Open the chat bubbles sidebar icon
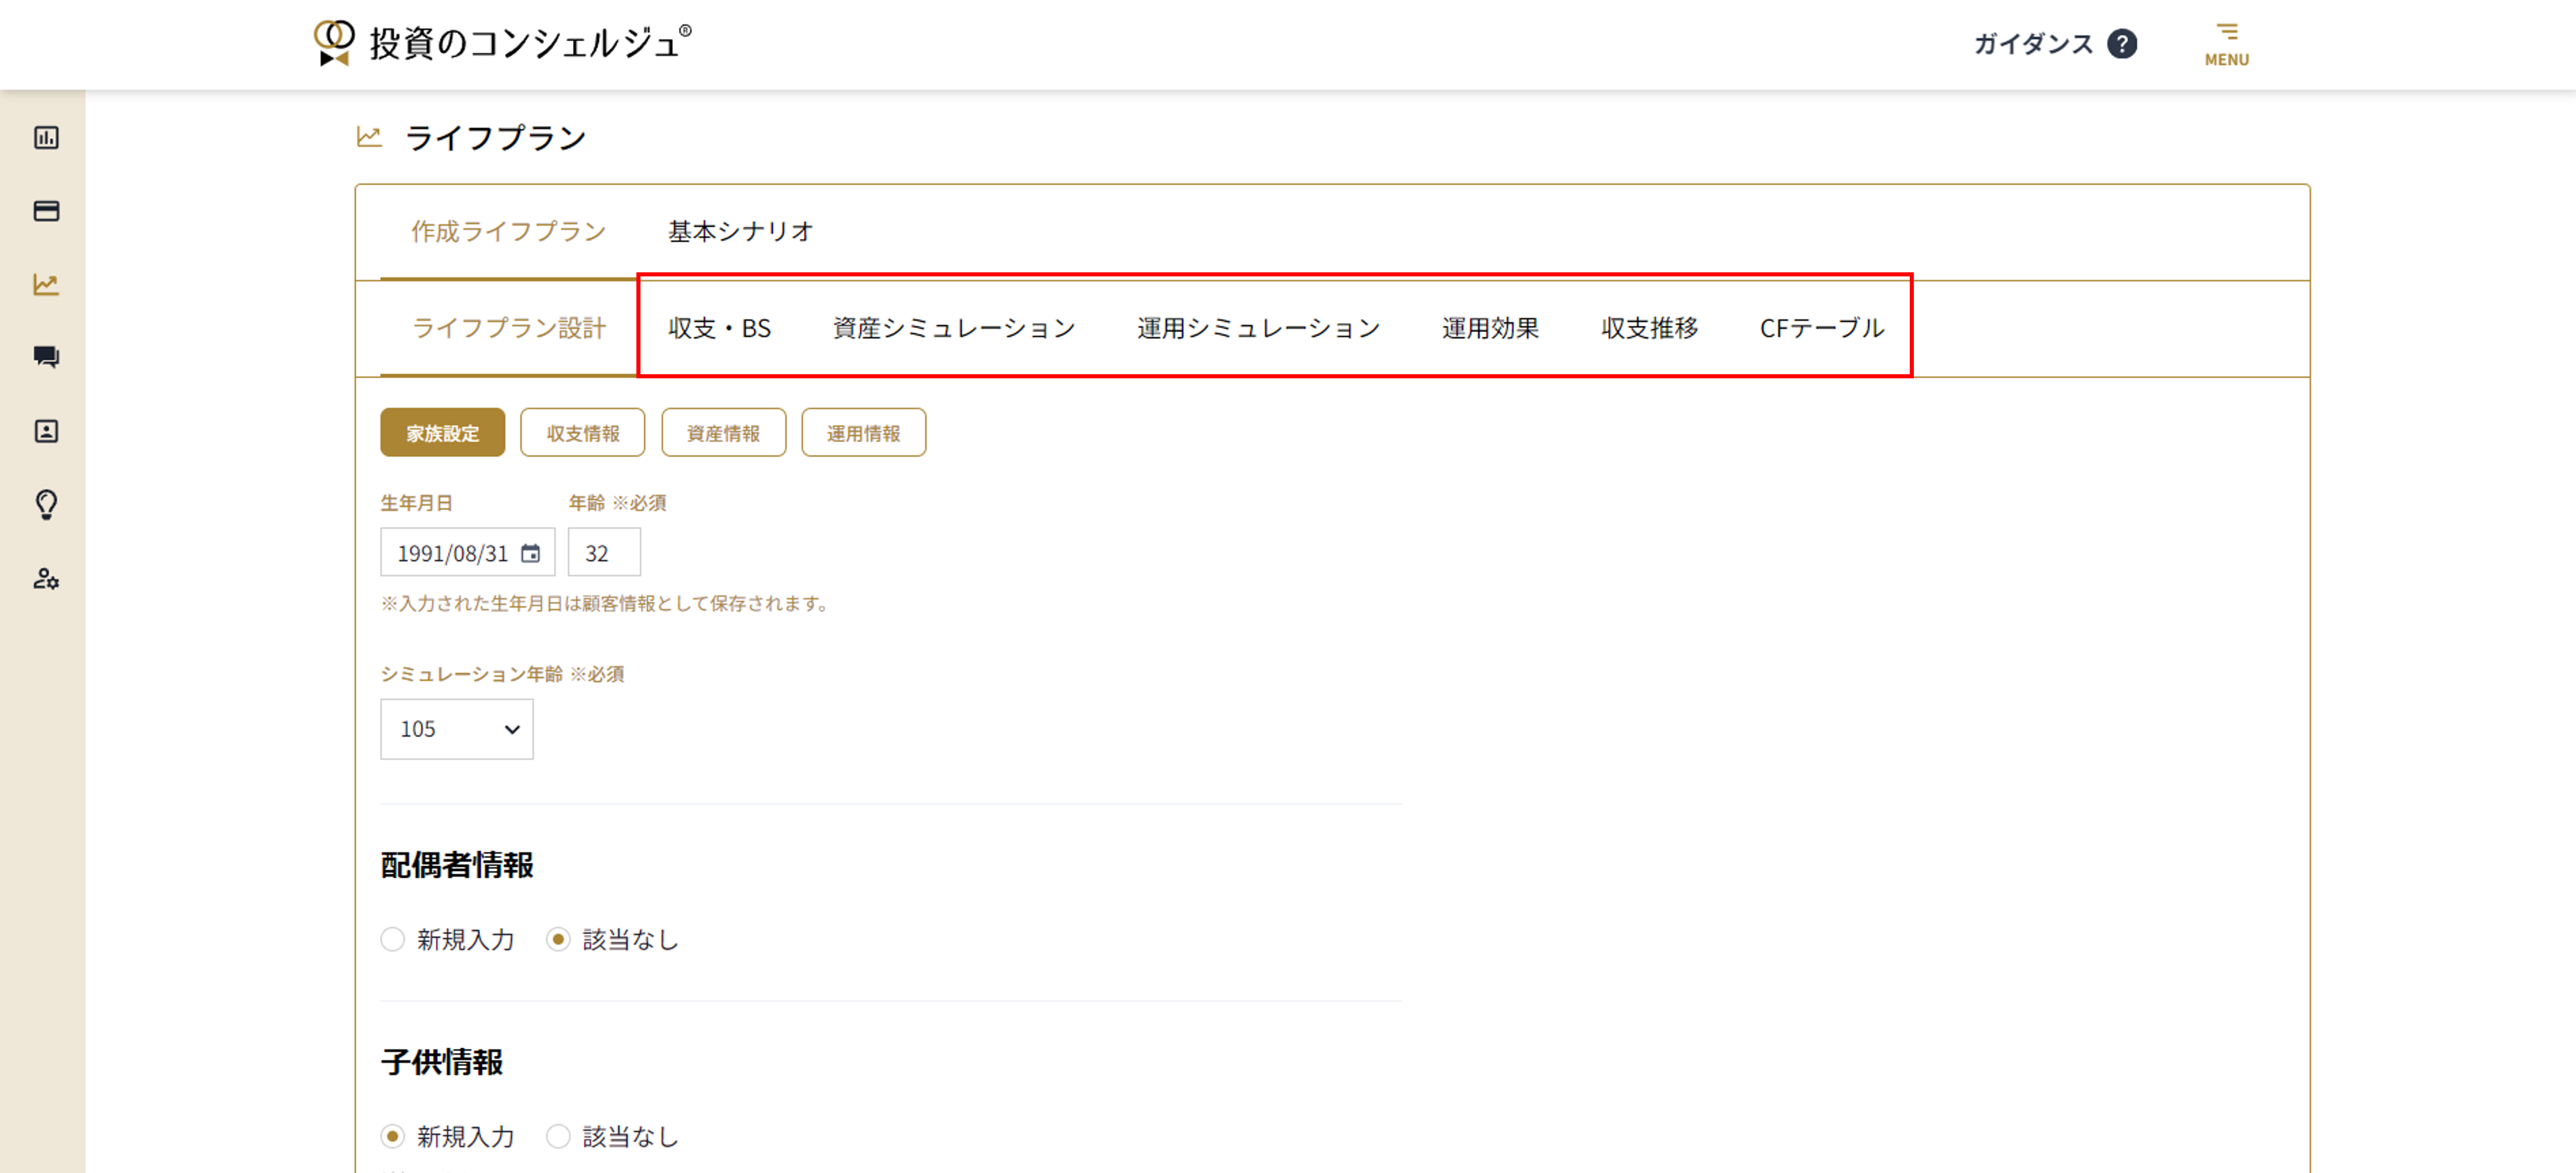 46,357
